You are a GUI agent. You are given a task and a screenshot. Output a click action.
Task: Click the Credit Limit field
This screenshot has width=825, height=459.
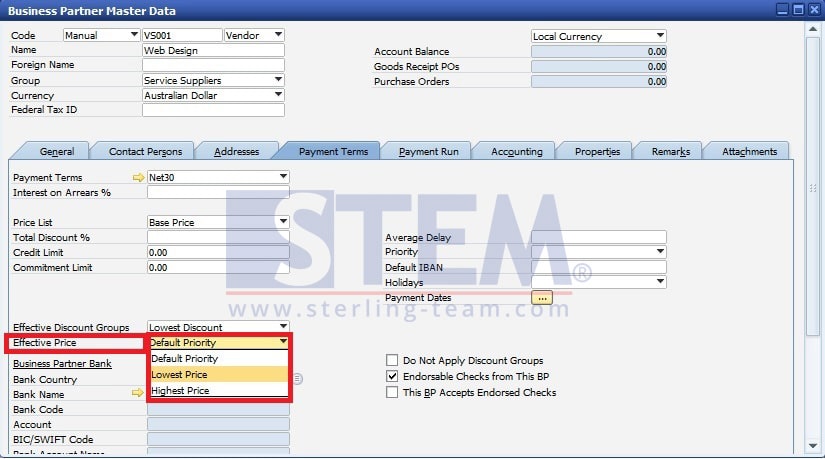click(x=218, y=253)
